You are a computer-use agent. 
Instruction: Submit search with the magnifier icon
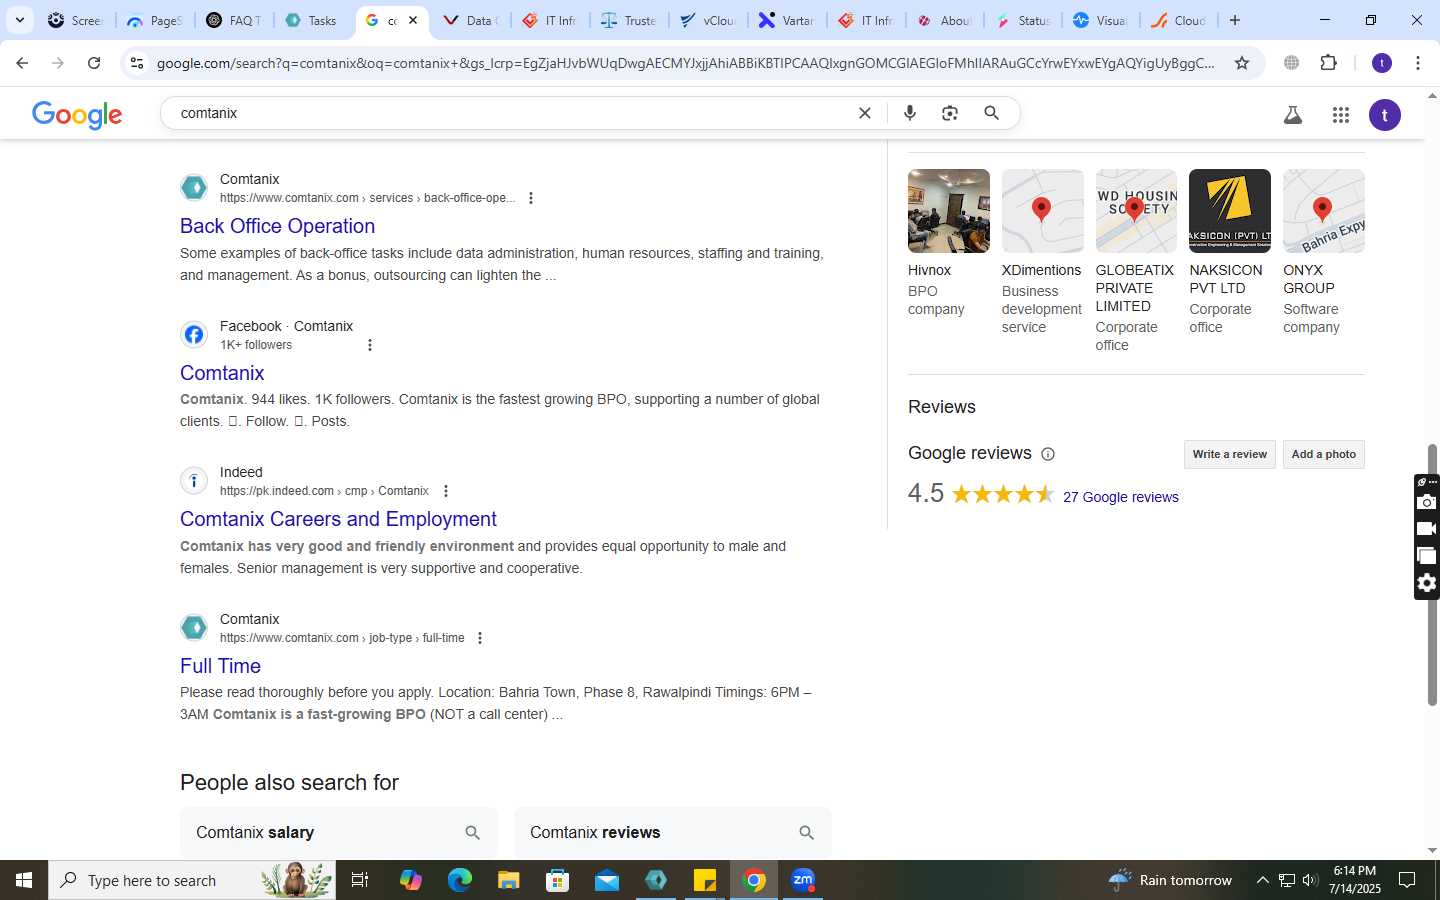(992, 113)
